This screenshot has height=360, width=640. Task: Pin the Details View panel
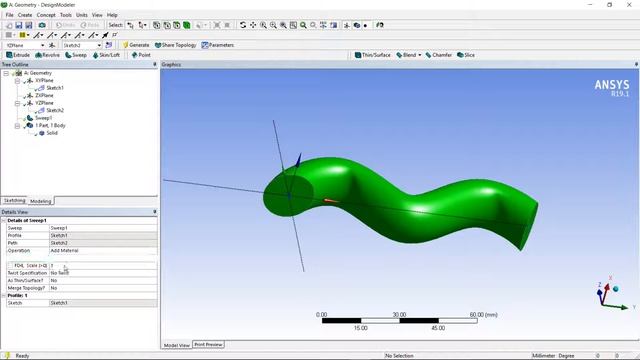tap(155, 212)
